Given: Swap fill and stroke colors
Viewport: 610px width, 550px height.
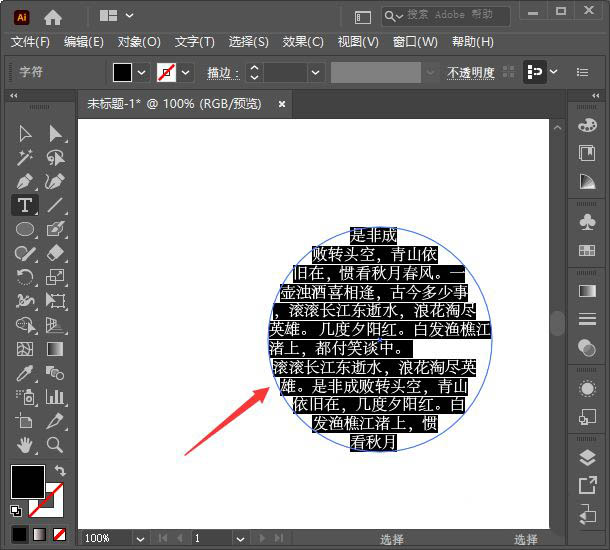Looking at the screenshot, I should (x=60, y=471).
